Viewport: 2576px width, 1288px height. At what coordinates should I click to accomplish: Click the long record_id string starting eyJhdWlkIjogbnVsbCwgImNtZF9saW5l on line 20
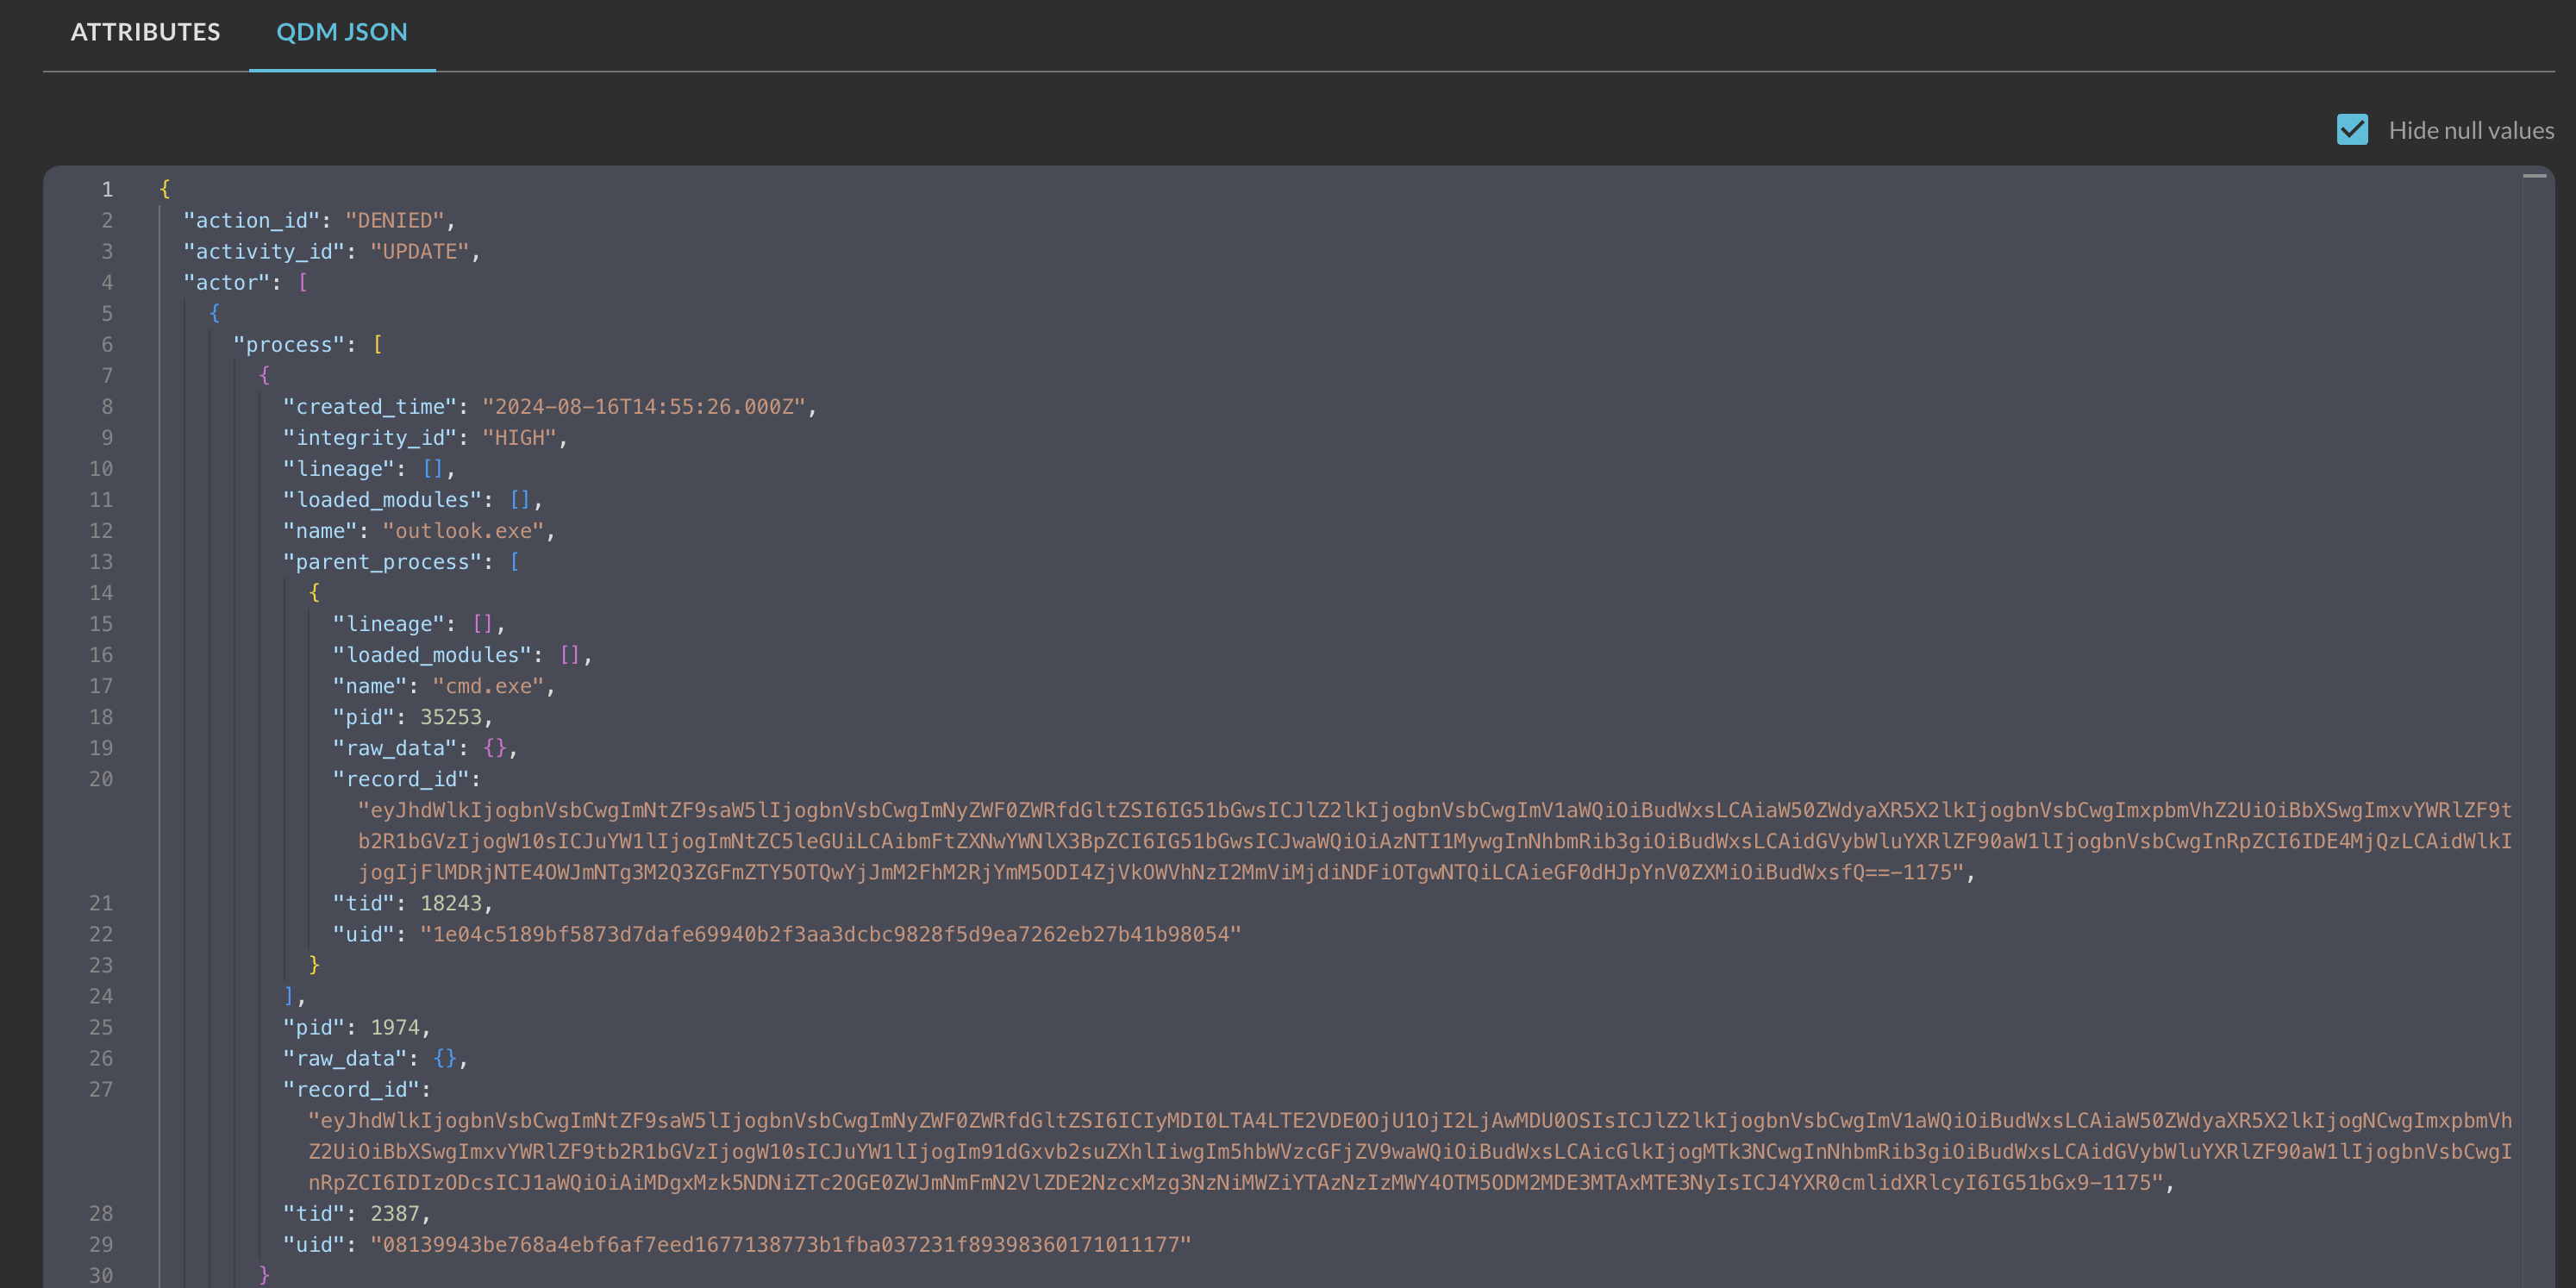tap(1435, 841)
